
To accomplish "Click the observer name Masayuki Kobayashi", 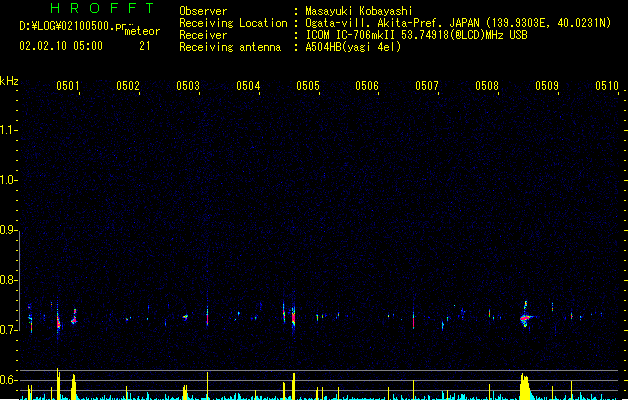I will tap(359, 11).
